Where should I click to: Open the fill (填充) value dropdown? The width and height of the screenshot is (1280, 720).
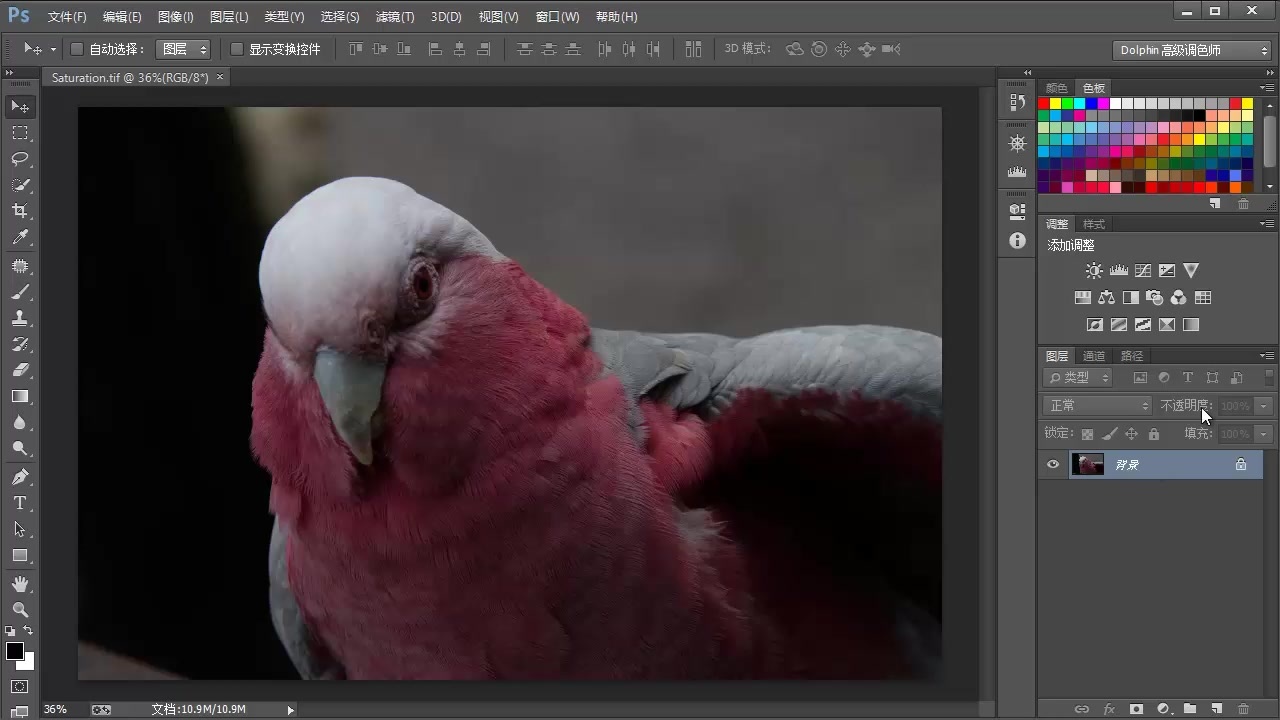[1264, 434]
